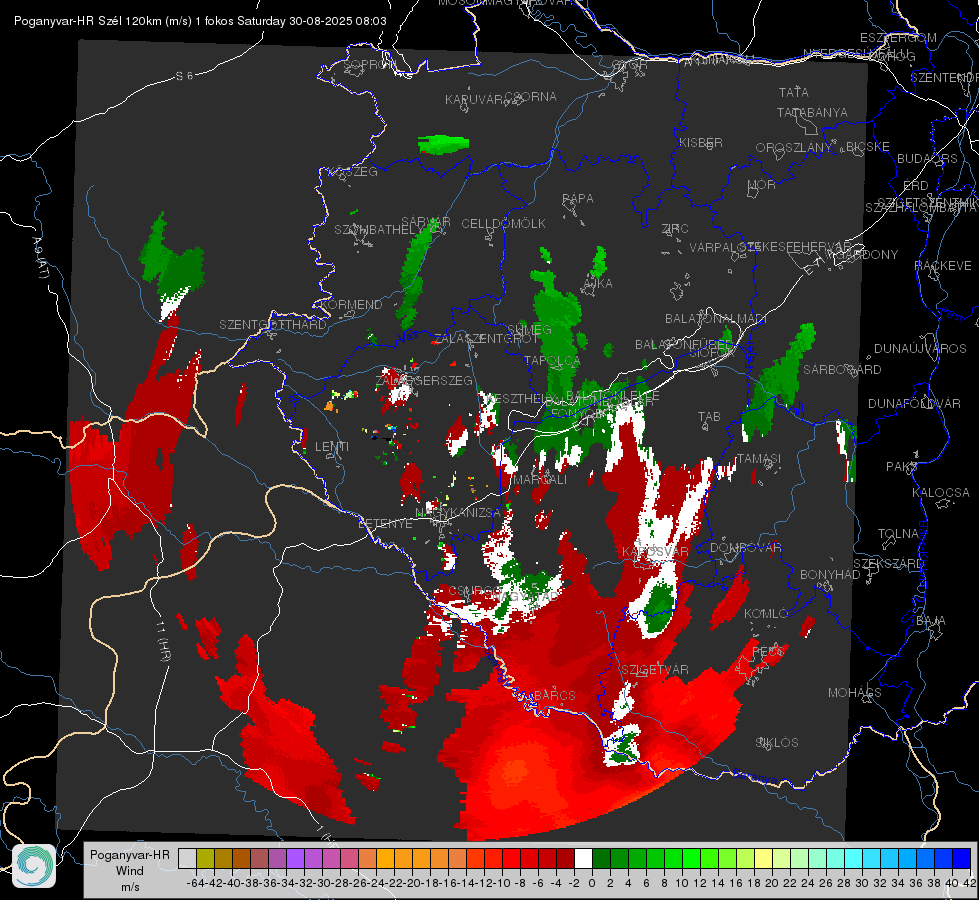Click the SIKLOS city label

[777, 743]
